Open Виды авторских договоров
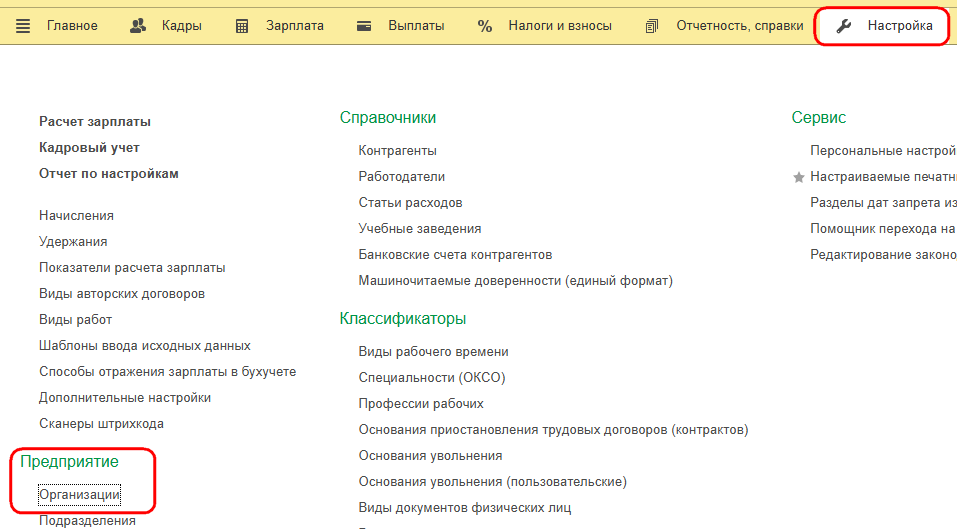The width and height of the screenshot is (957, 529). point(122,293)
